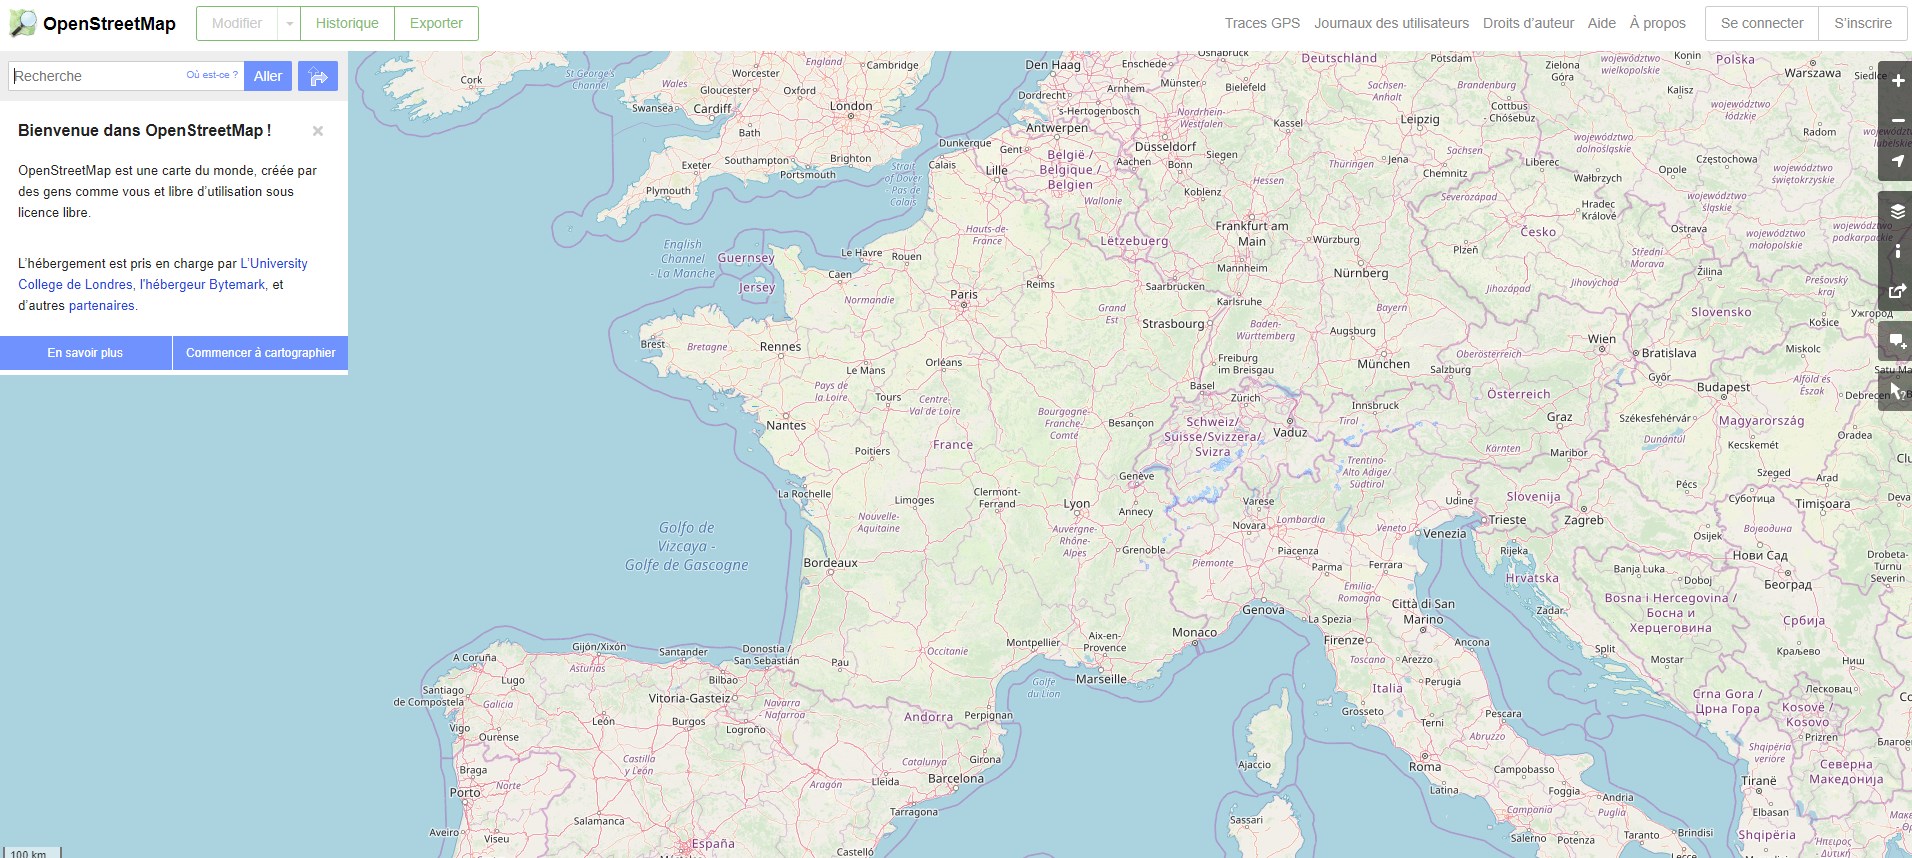Click Commencer à cartographier button
The image size is (1912, 858).
click(260, 353)
